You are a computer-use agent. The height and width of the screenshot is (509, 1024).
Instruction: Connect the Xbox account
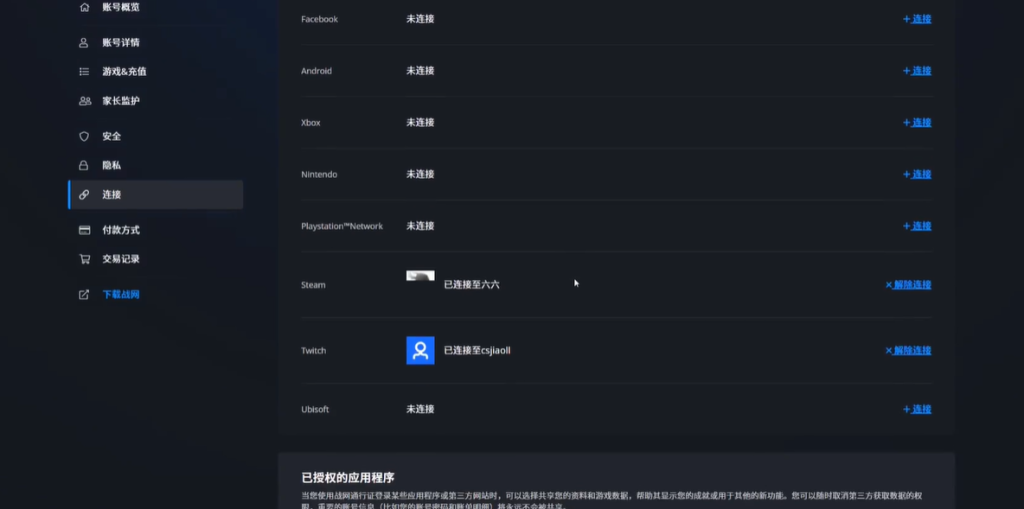(x=917, y=123)
